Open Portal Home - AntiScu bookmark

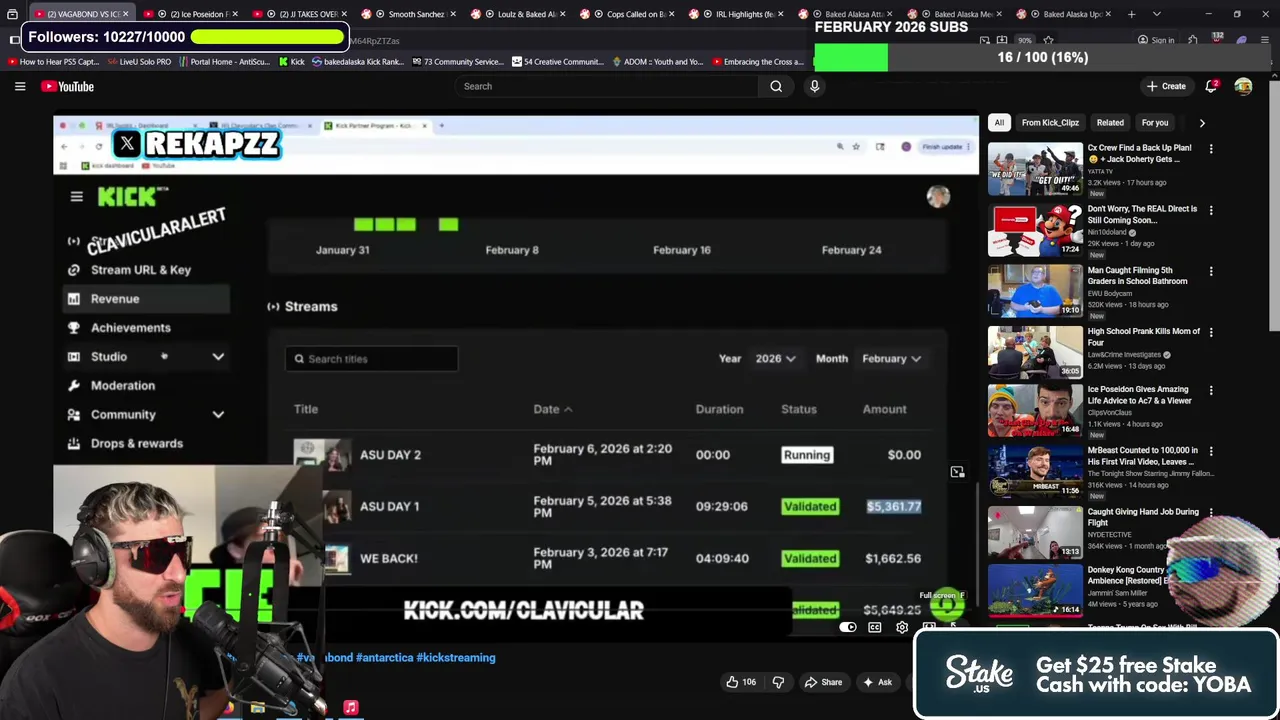click(x=224, y=62)
